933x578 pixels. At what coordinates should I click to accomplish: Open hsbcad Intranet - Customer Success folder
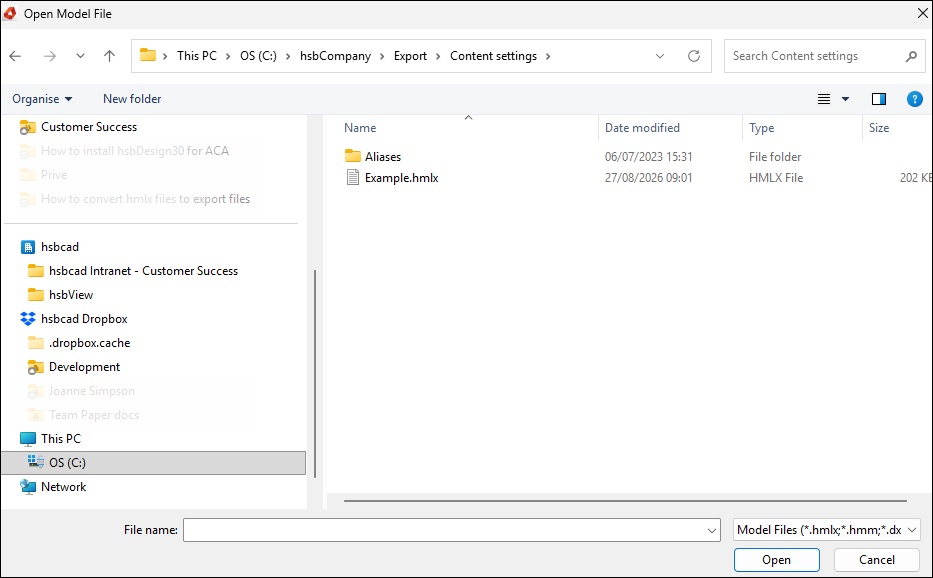click(x=143, y=271)
